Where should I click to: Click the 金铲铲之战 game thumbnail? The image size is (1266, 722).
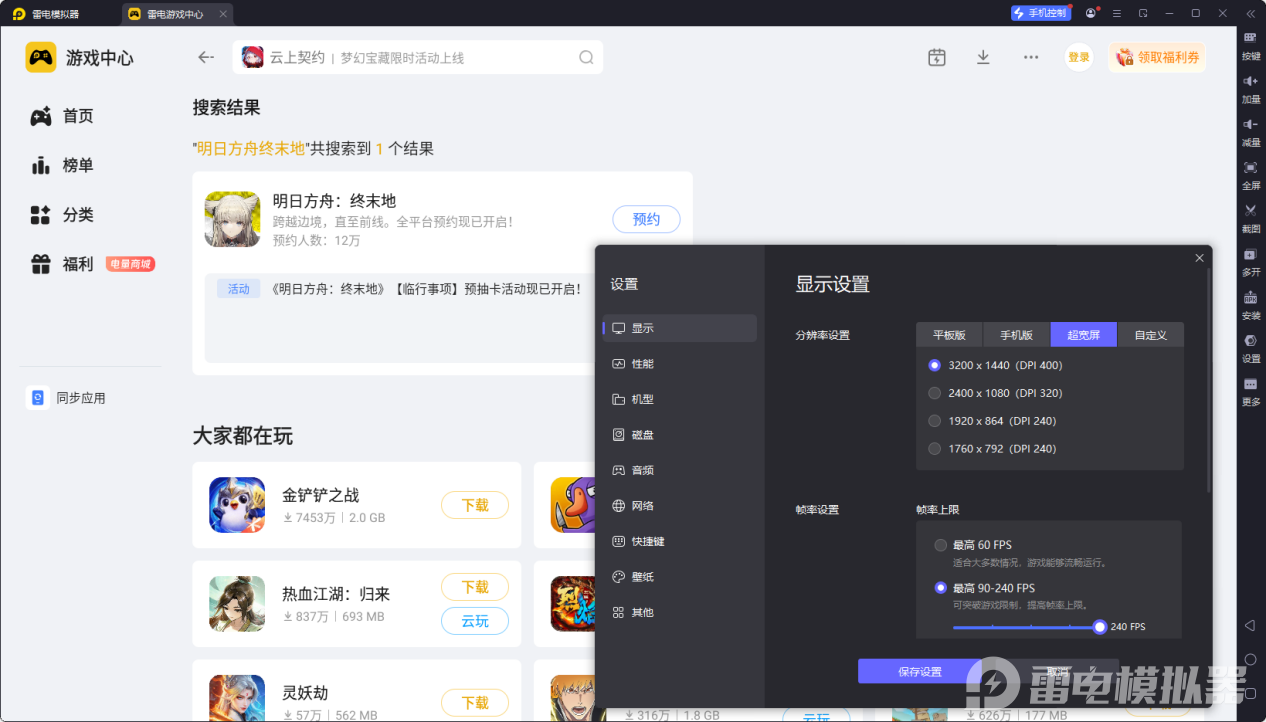[x=237, y=505]
